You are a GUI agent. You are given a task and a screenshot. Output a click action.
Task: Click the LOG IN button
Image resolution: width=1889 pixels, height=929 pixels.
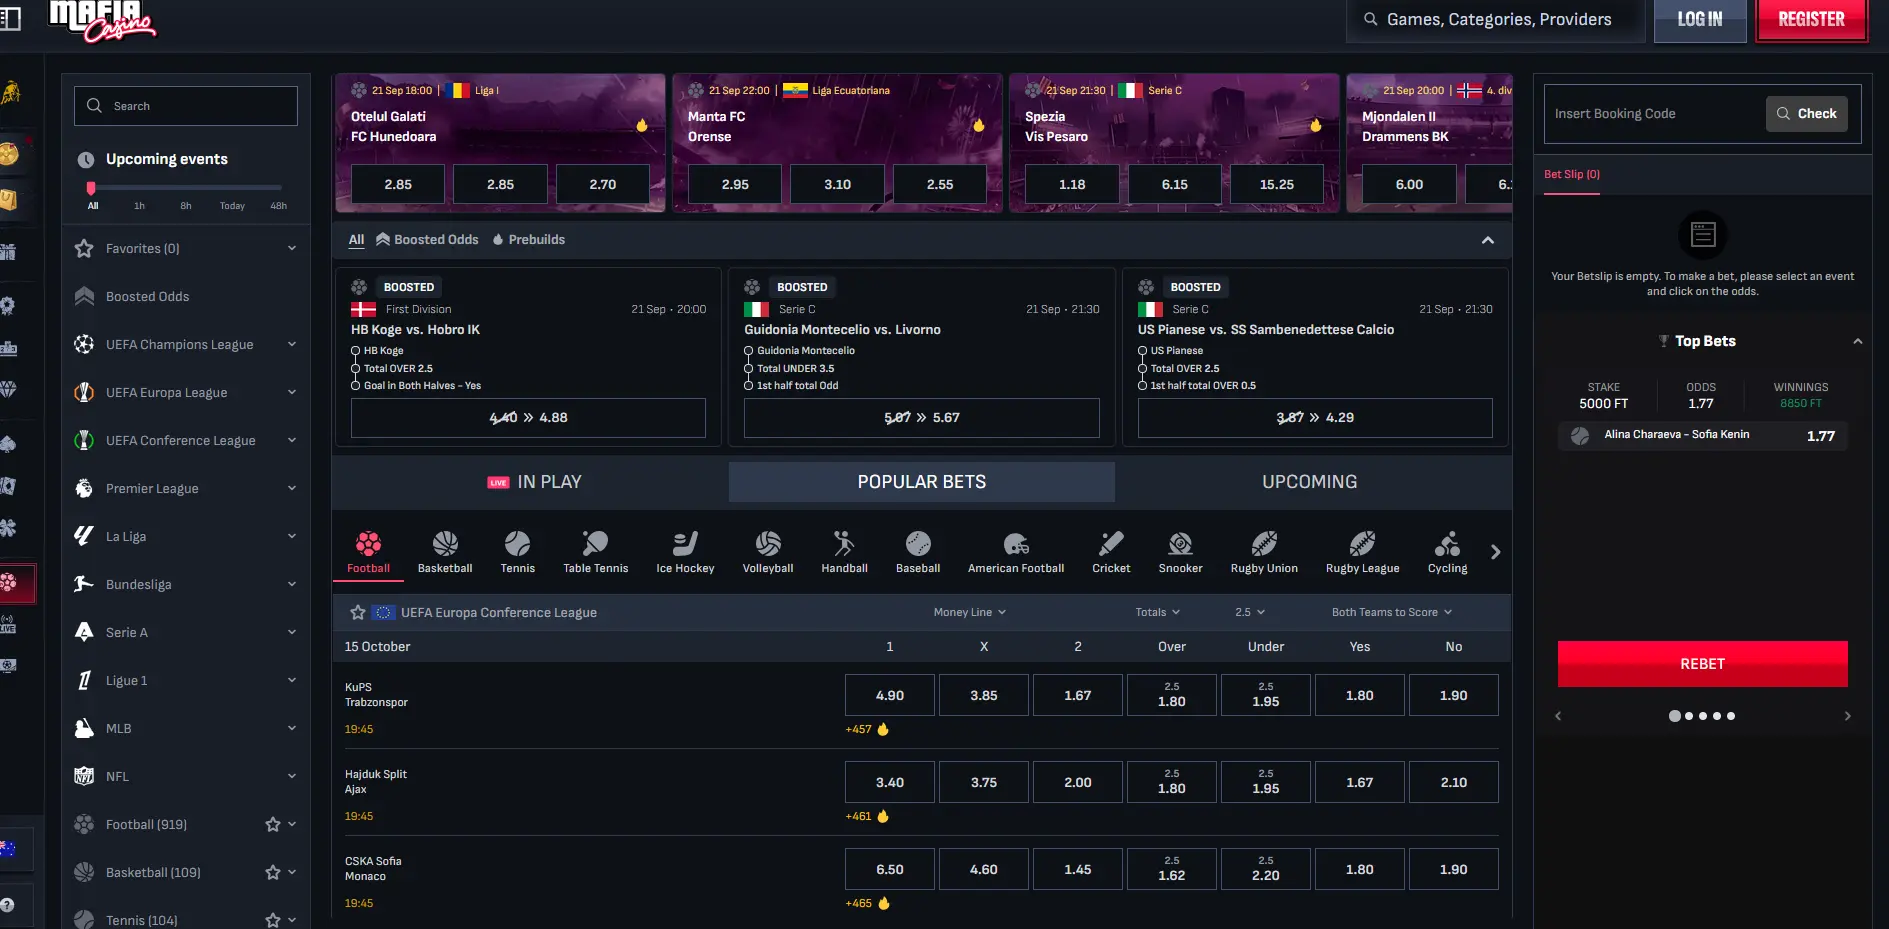click(1699, 20)
